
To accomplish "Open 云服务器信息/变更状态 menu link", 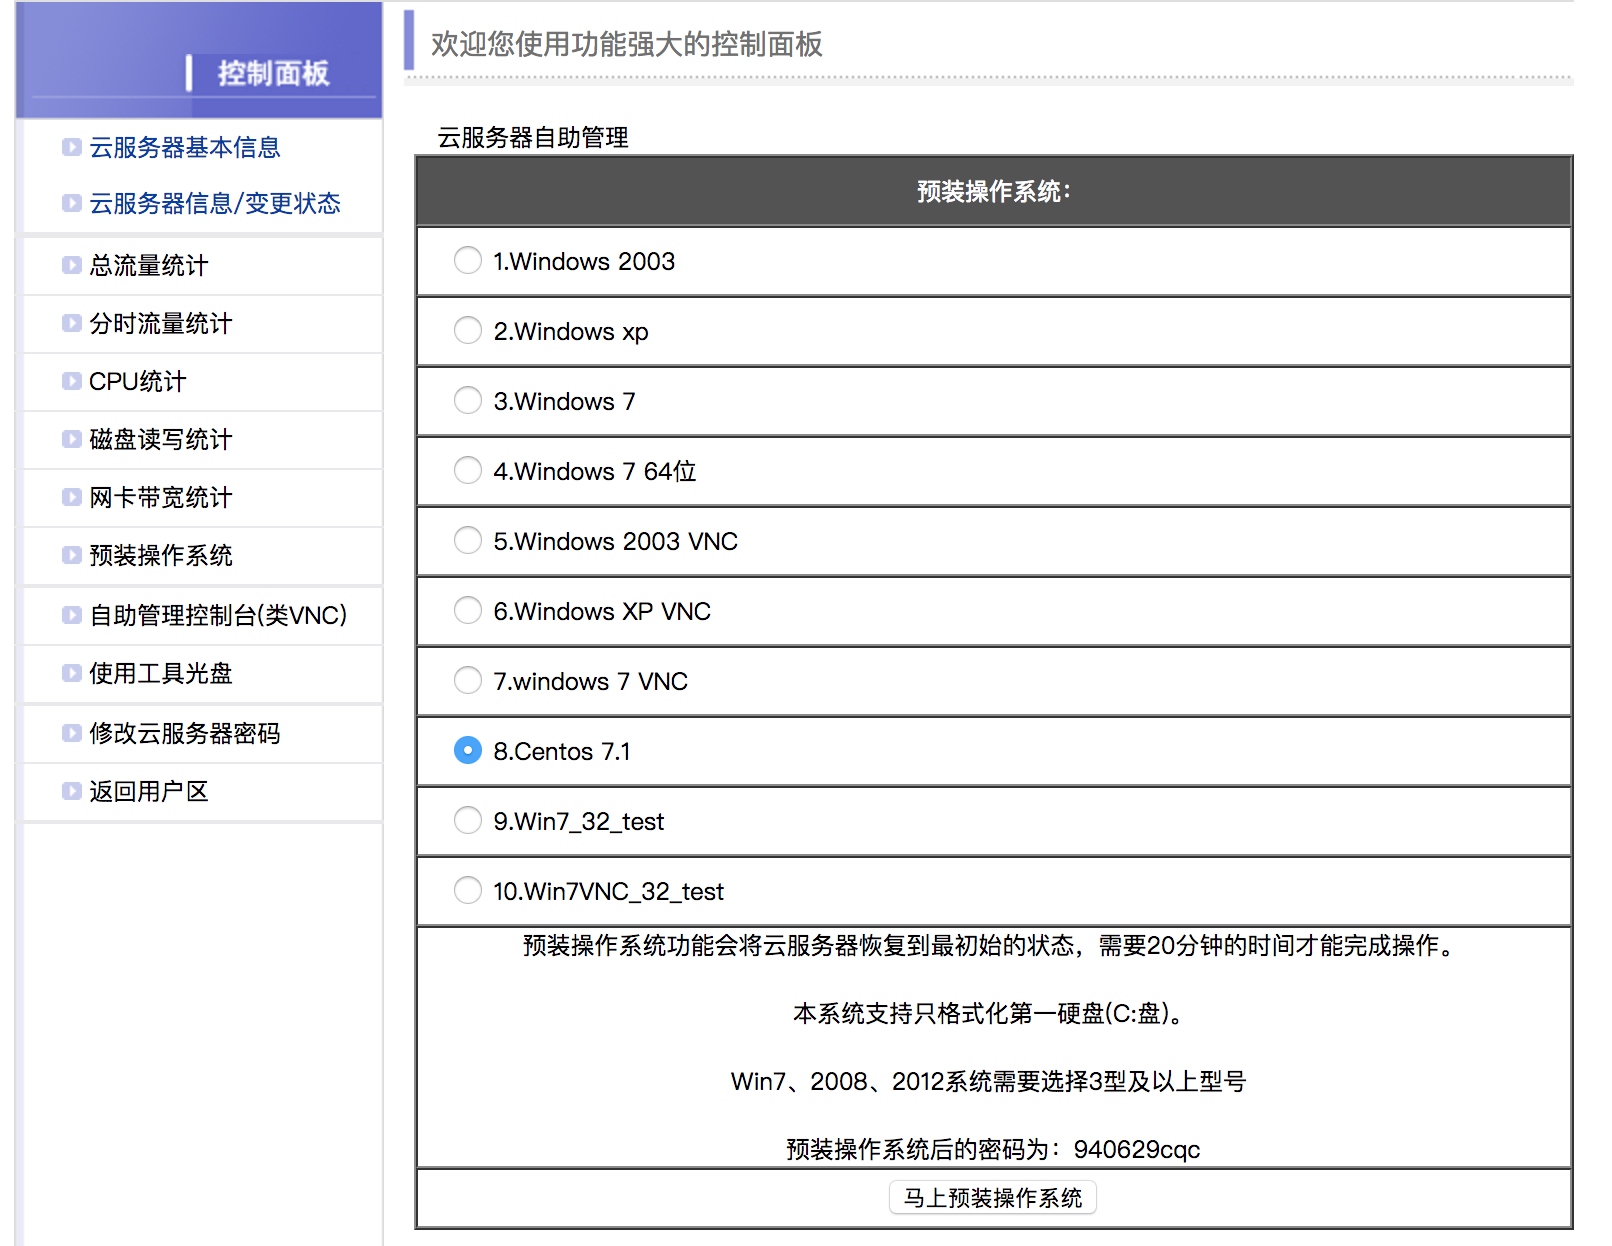I will [215, 203].
